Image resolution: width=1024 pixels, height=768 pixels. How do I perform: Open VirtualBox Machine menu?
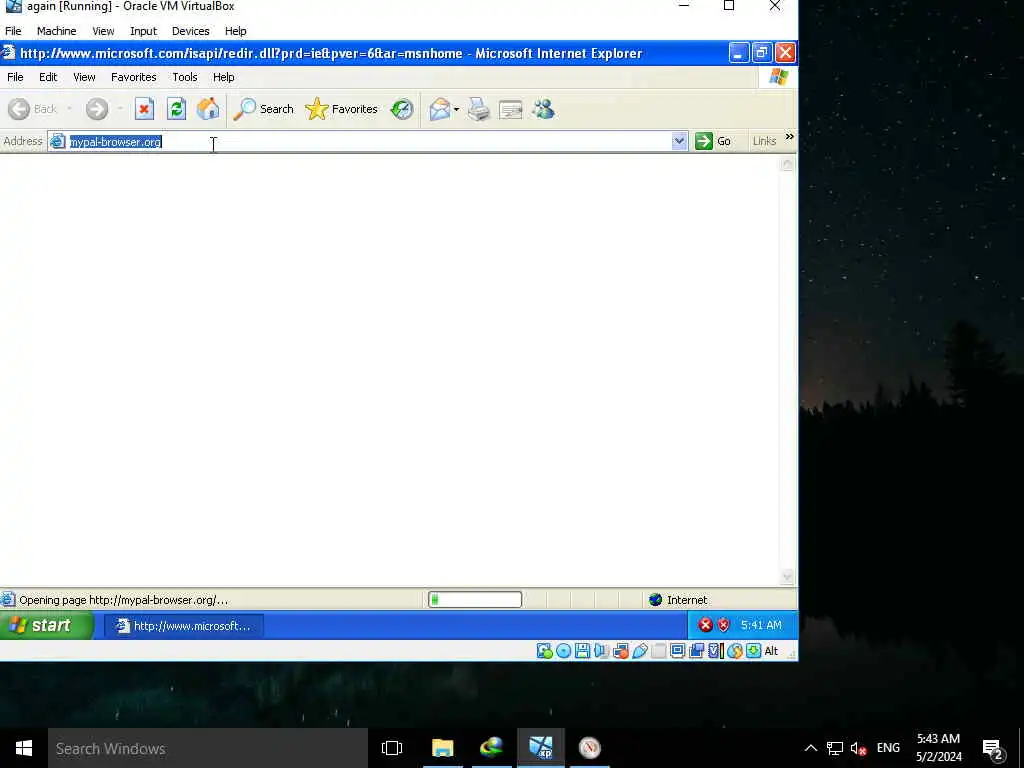click(56, 31)
